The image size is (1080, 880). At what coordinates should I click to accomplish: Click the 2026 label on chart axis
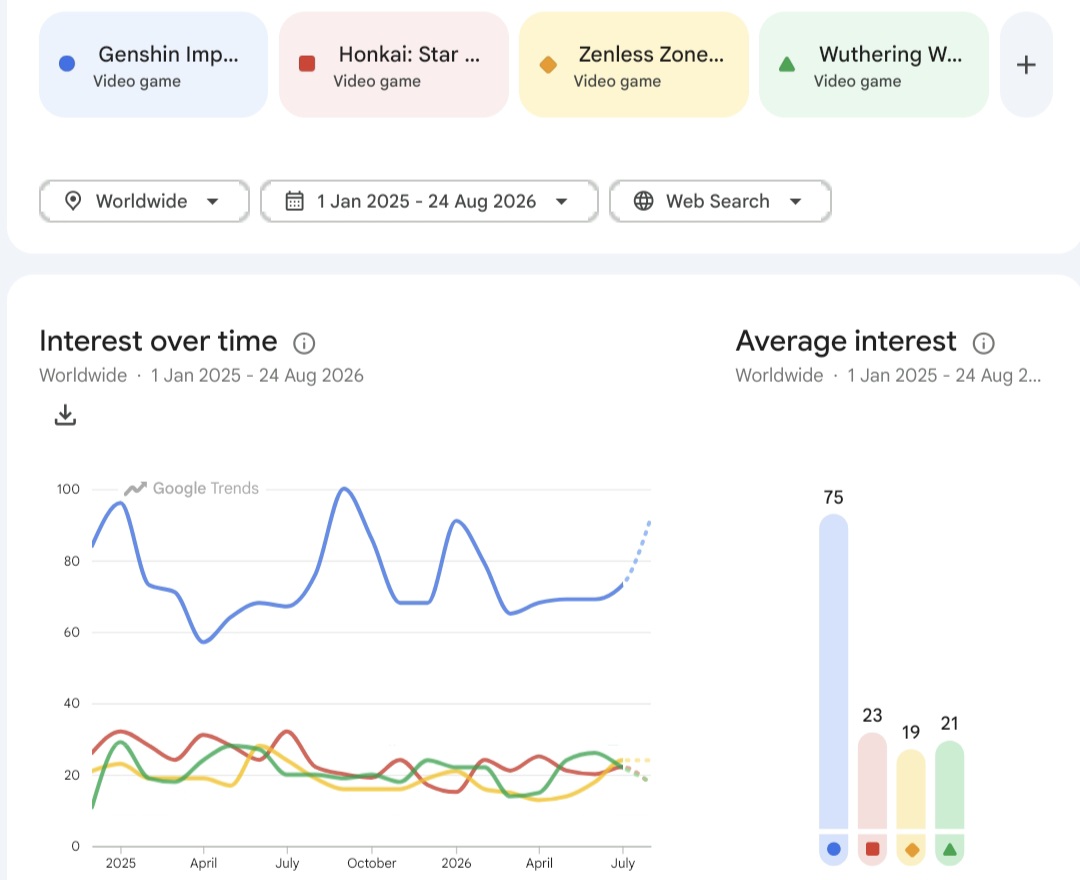click(x=456, y=863)
